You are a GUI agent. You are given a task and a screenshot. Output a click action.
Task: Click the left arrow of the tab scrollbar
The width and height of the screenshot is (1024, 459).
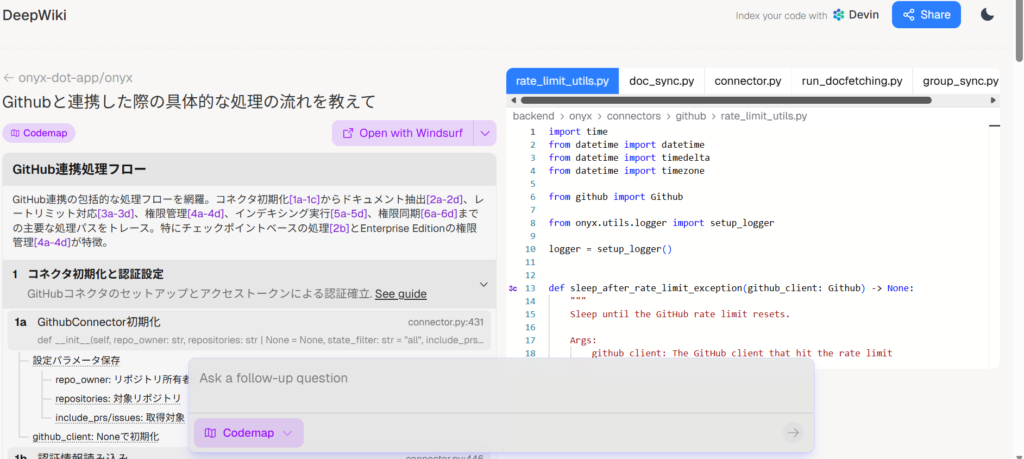(513, 100)
